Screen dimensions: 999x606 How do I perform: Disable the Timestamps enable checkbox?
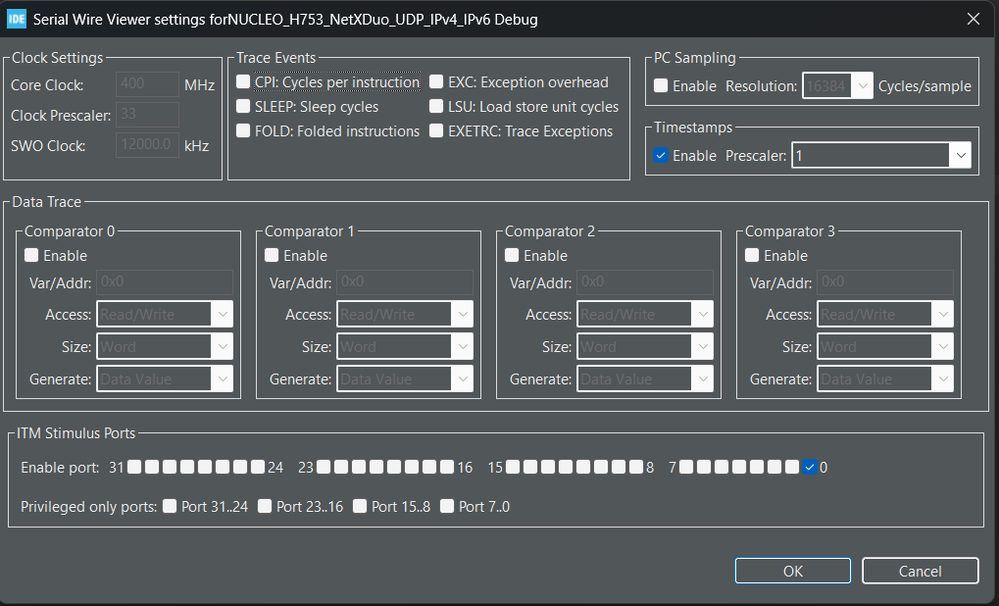point(661,156)
